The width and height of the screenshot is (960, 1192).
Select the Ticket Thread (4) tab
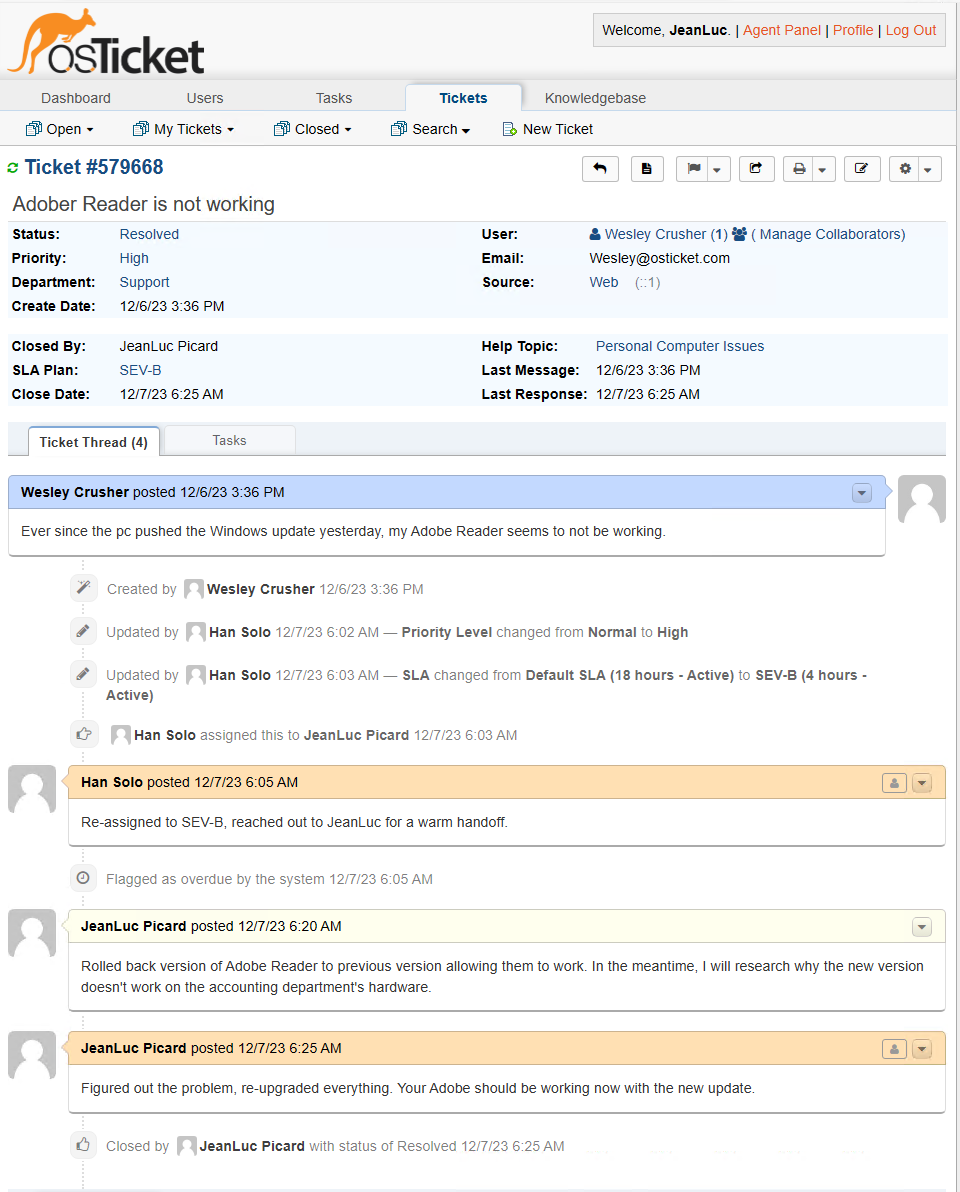coord(93,442)
